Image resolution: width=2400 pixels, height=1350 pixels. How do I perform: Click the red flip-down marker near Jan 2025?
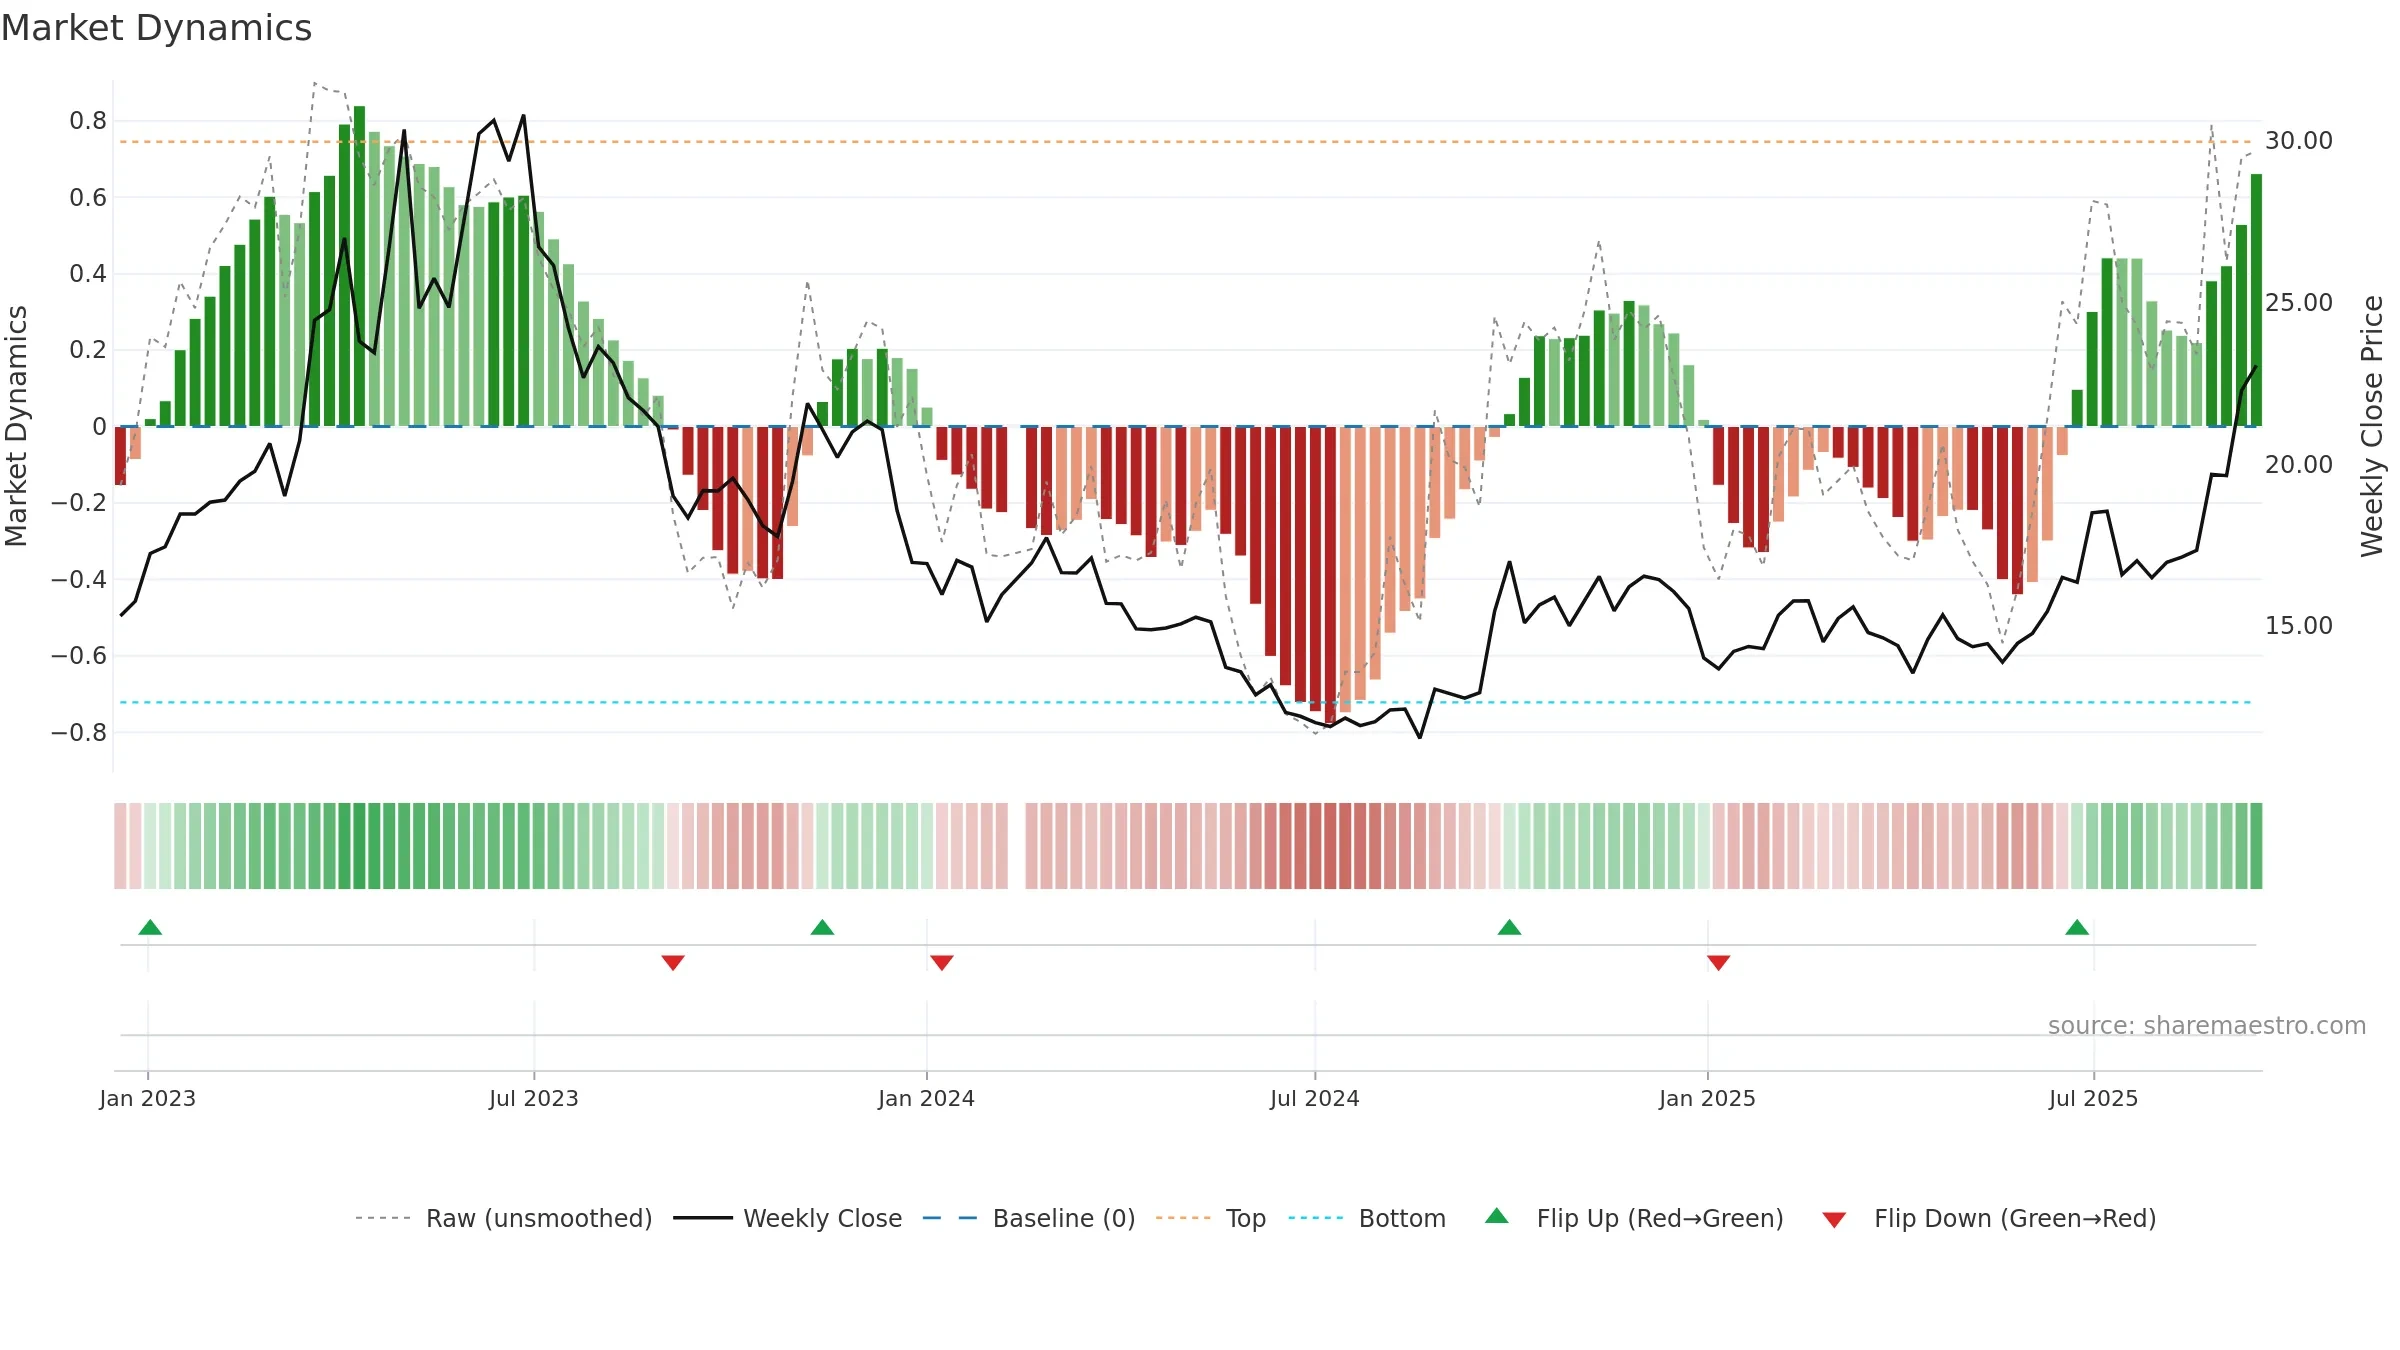pos(1718,962)
